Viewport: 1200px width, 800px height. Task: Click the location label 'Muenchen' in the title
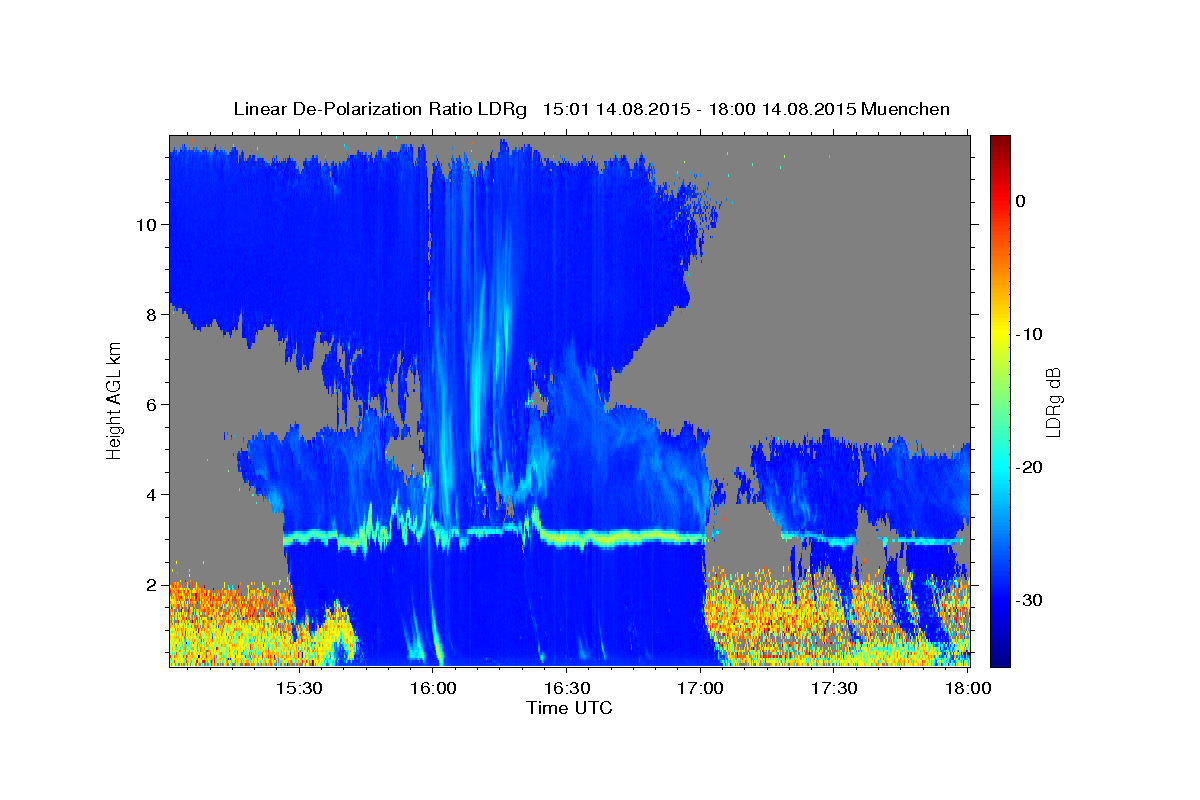click(907, 109)
